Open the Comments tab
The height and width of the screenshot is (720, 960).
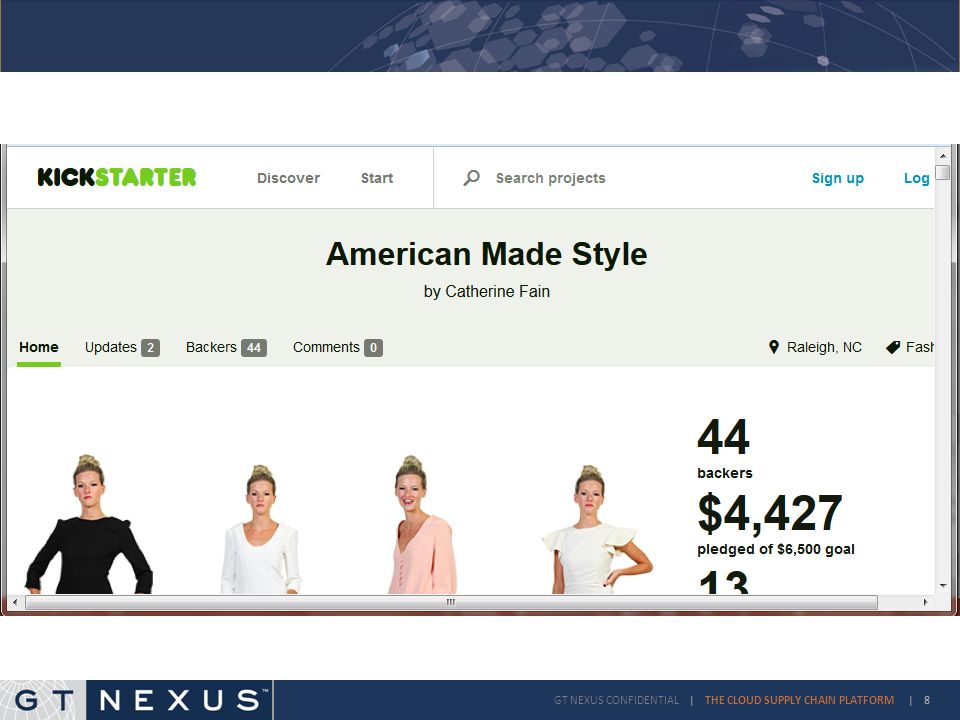(x=337, y=348)
